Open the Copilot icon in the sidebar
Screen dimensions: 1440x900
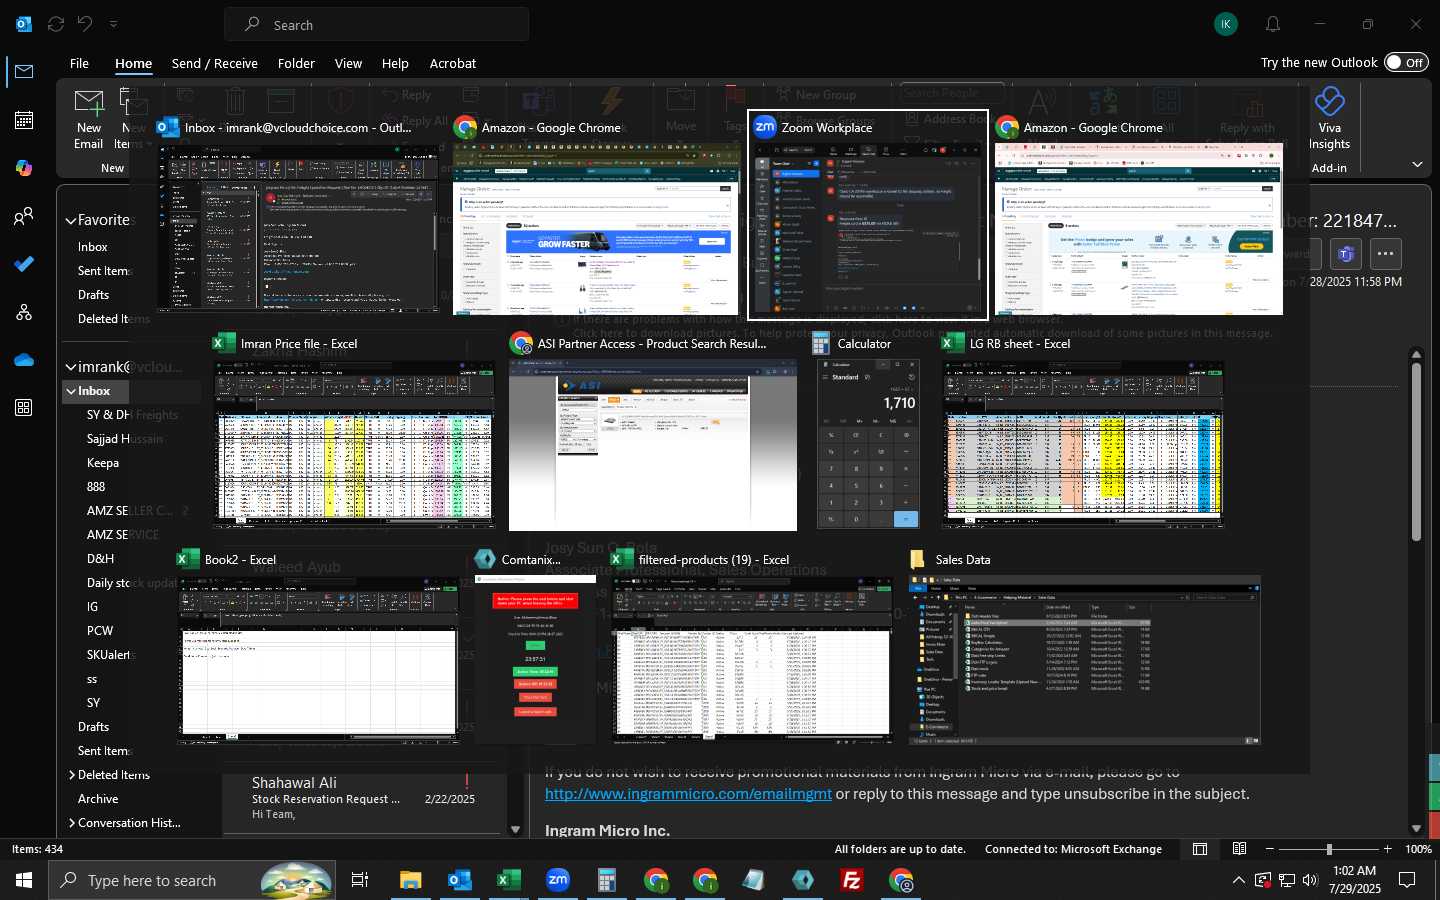[24, 168]
